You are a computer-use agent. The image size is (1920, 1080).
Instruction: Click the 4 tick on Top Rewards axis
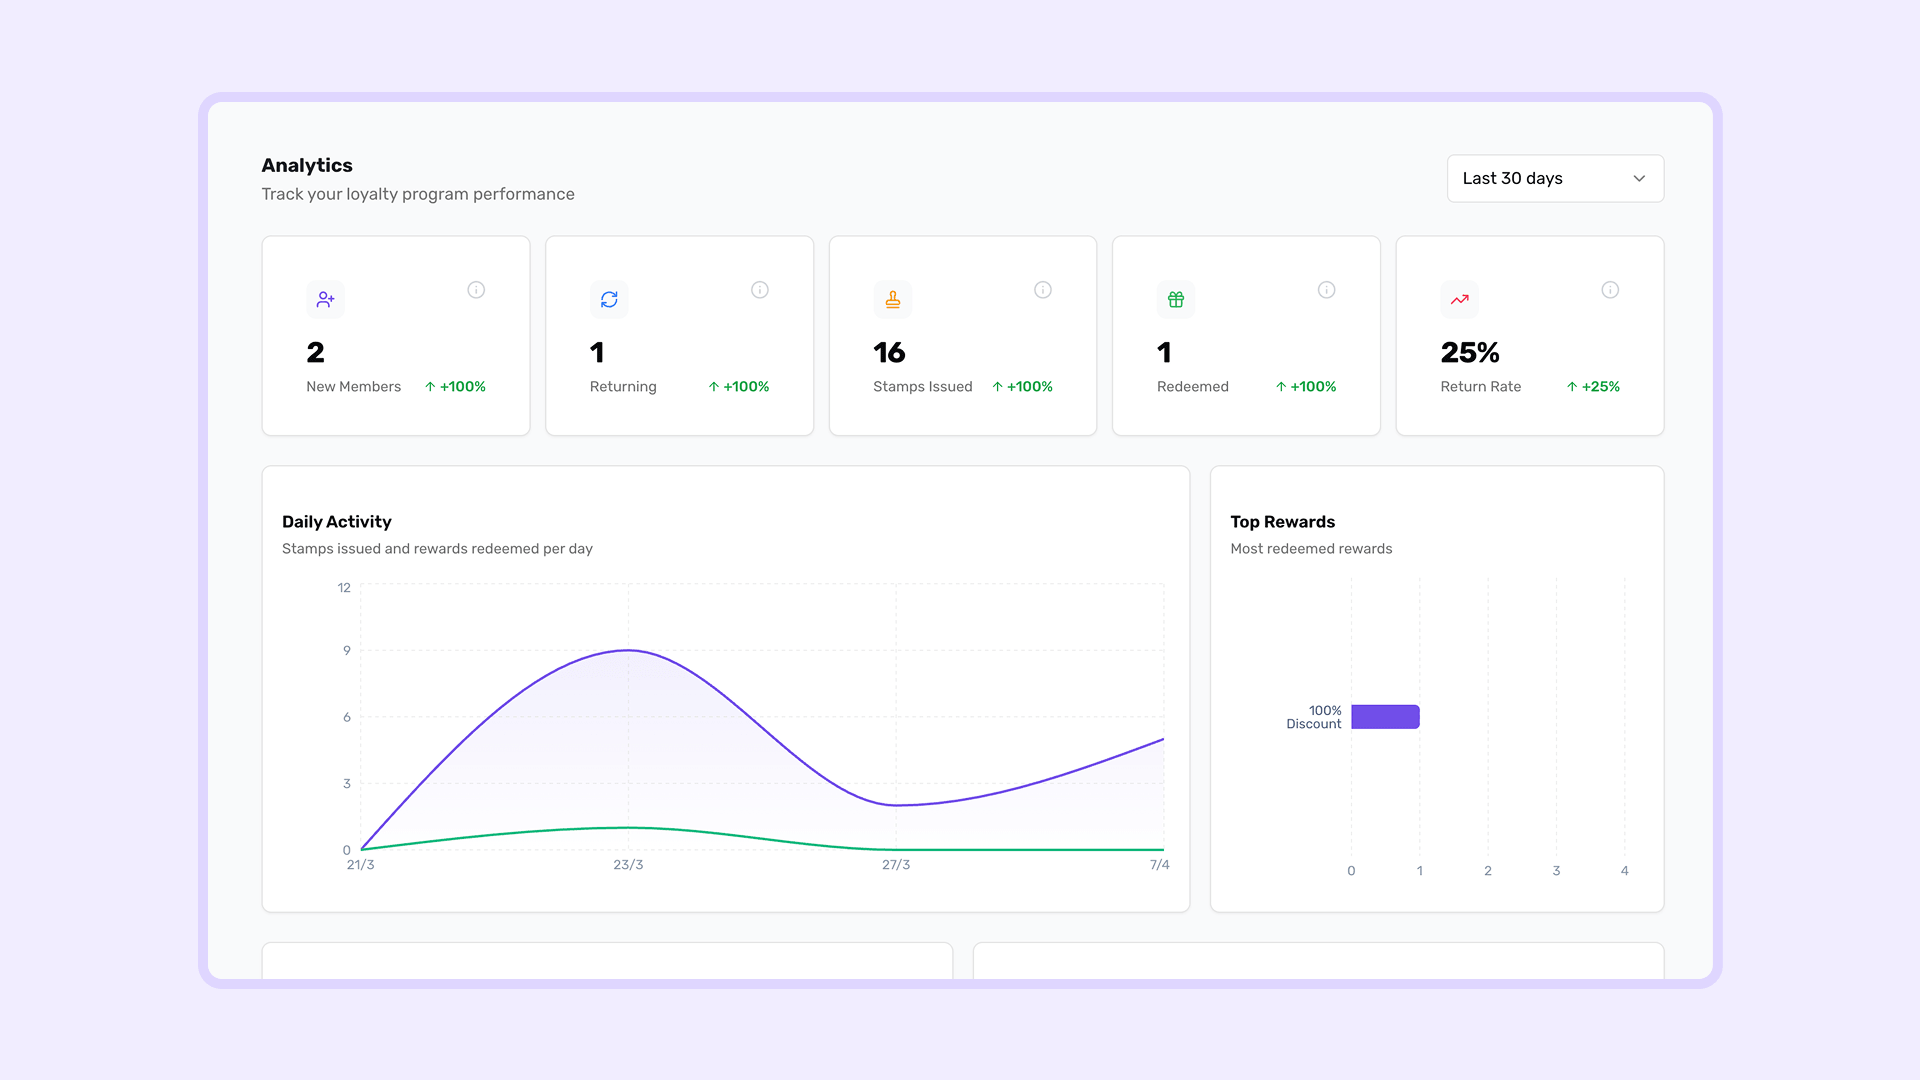click(x=1625, y=871)
